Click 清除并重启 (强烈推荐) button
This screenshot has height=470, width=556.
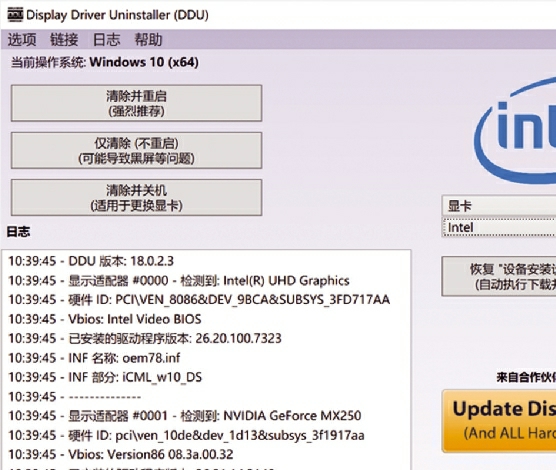pyautogui.click(x=137, y=103)
